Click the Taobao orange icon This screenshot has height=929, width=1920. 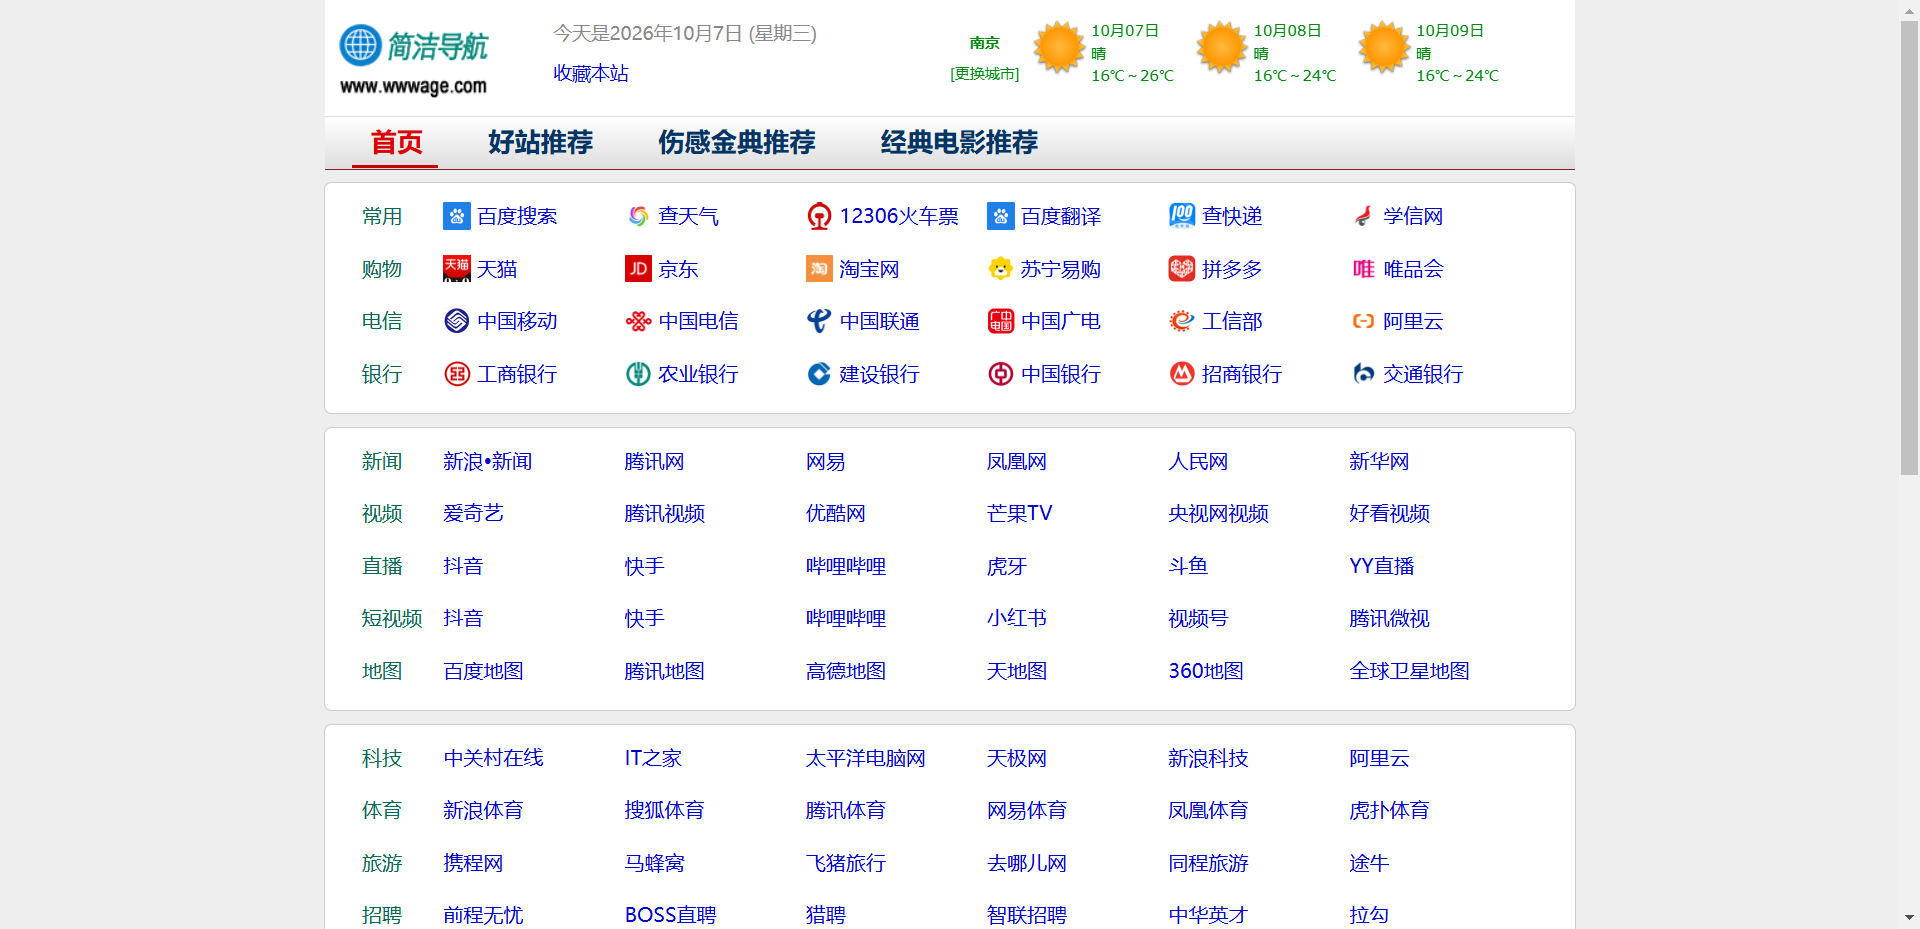819,268
